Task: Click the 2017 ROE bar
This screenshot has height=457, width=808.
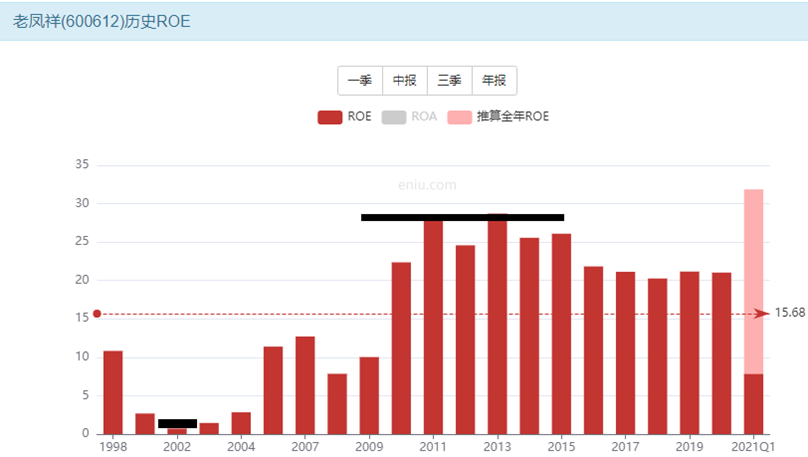Action: (x=625, y=353)
